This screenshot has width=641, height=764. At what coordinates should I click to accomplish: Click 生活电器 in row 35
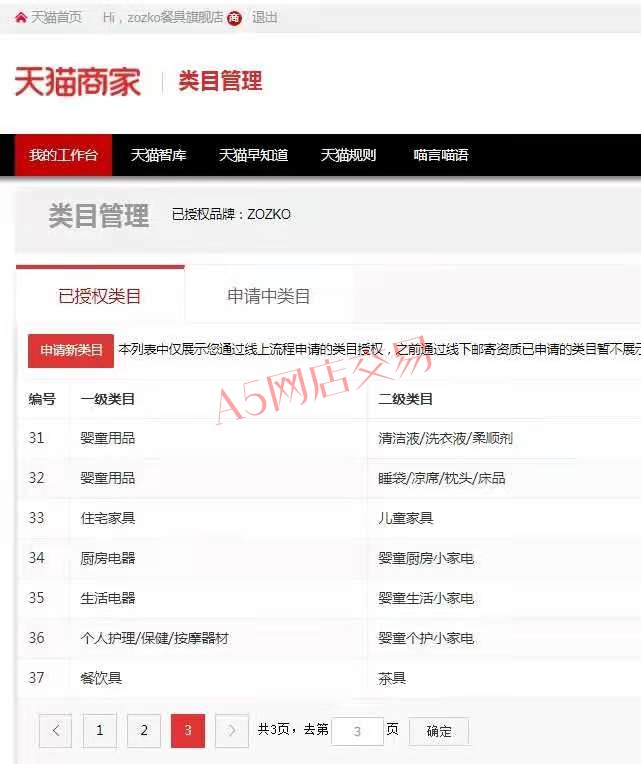click(x=108, y=598)
